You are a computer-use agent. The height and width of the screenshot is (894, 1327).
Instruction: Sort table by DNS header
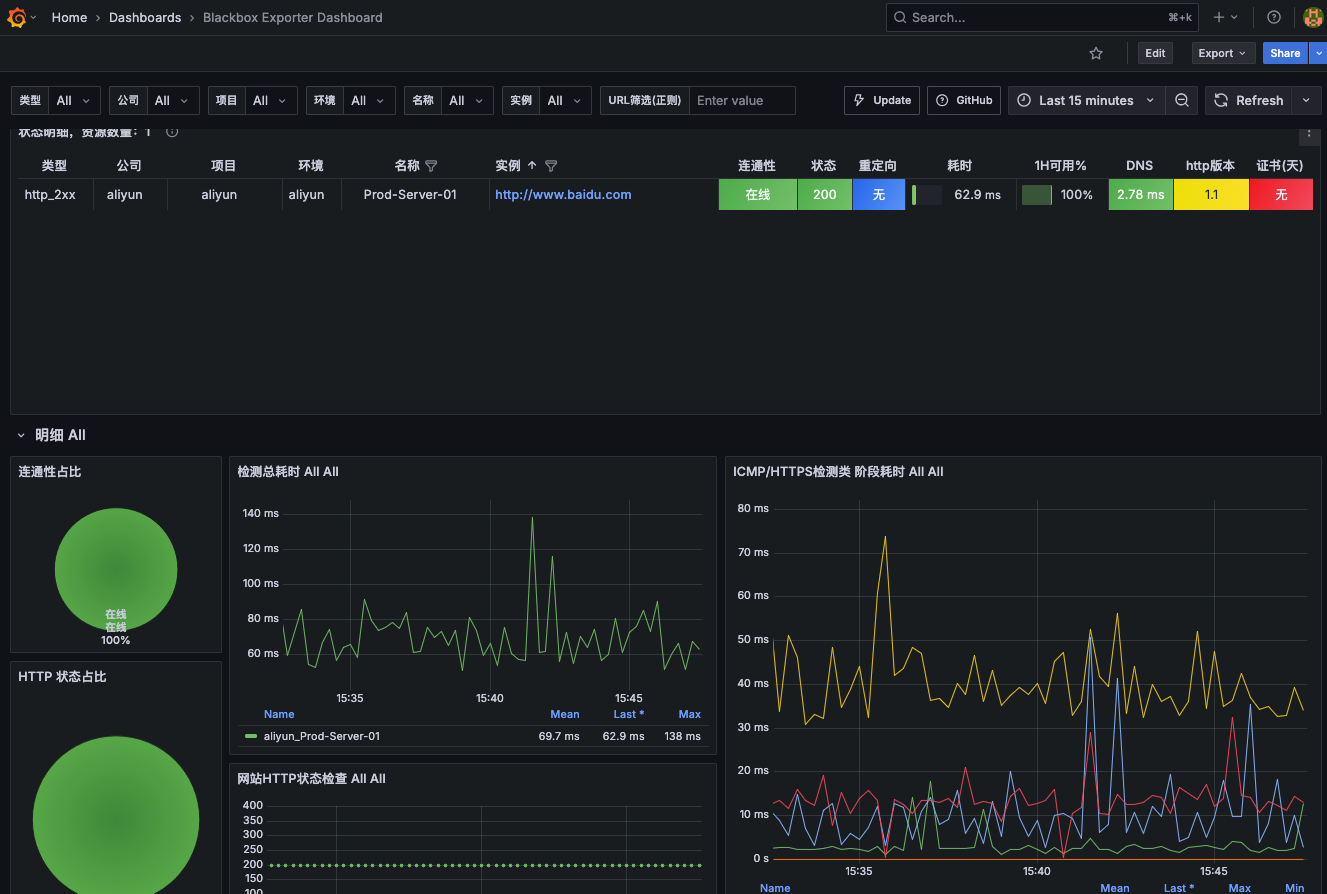tap(1140, 166)
